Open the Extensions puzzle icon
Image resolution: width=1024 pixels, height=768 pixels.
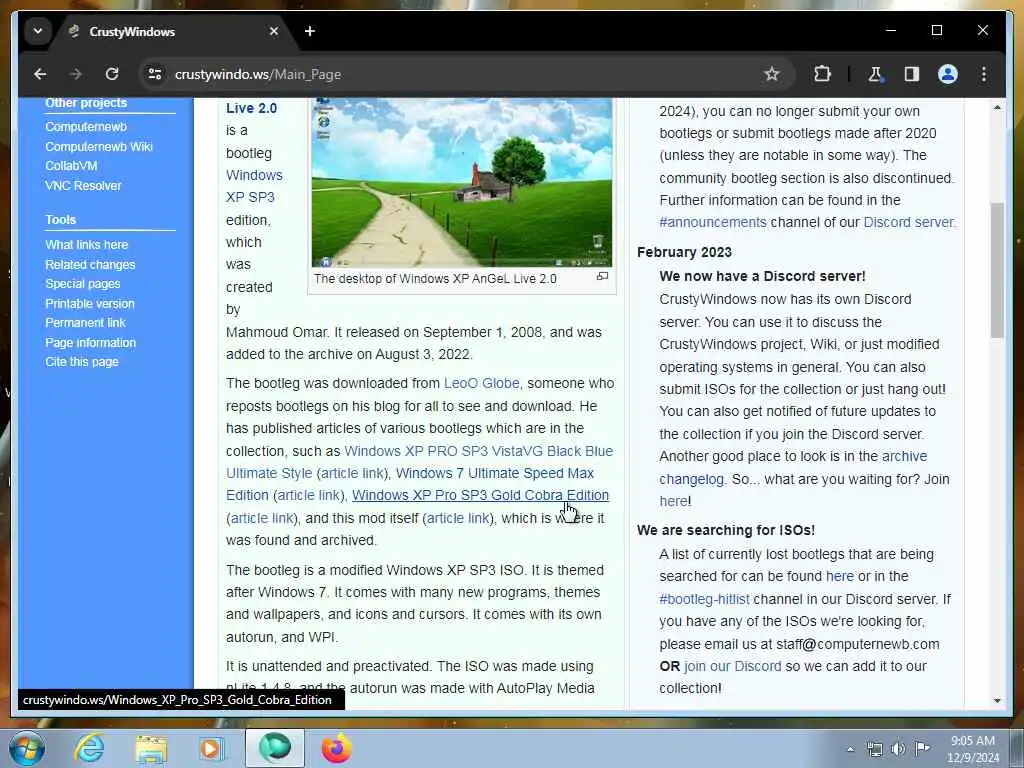pos(822,74)
